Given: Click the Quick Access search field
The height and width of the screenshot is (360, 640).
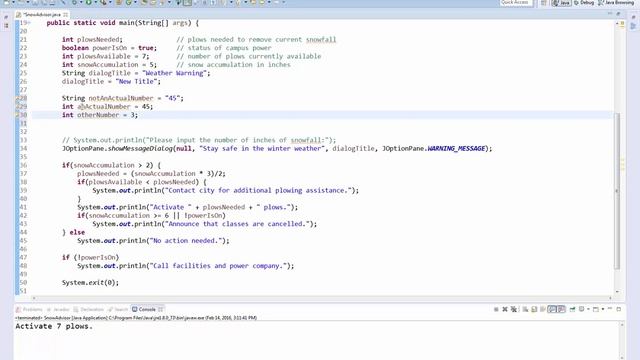Looking at the screenshot, I should pyautogui.click(x=516, y=2).
